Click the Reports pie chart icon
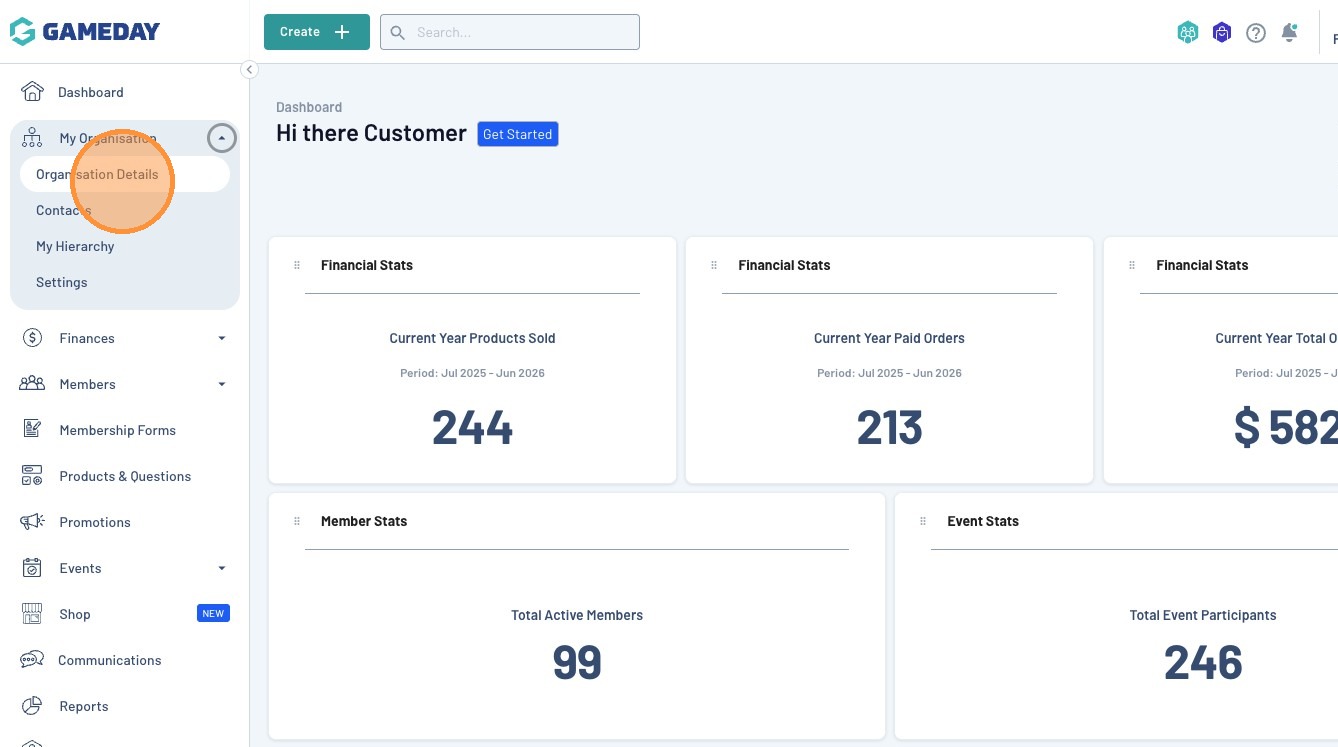Screen dimensions: 1338x747 pyautogui.click(x=32, y=706)
